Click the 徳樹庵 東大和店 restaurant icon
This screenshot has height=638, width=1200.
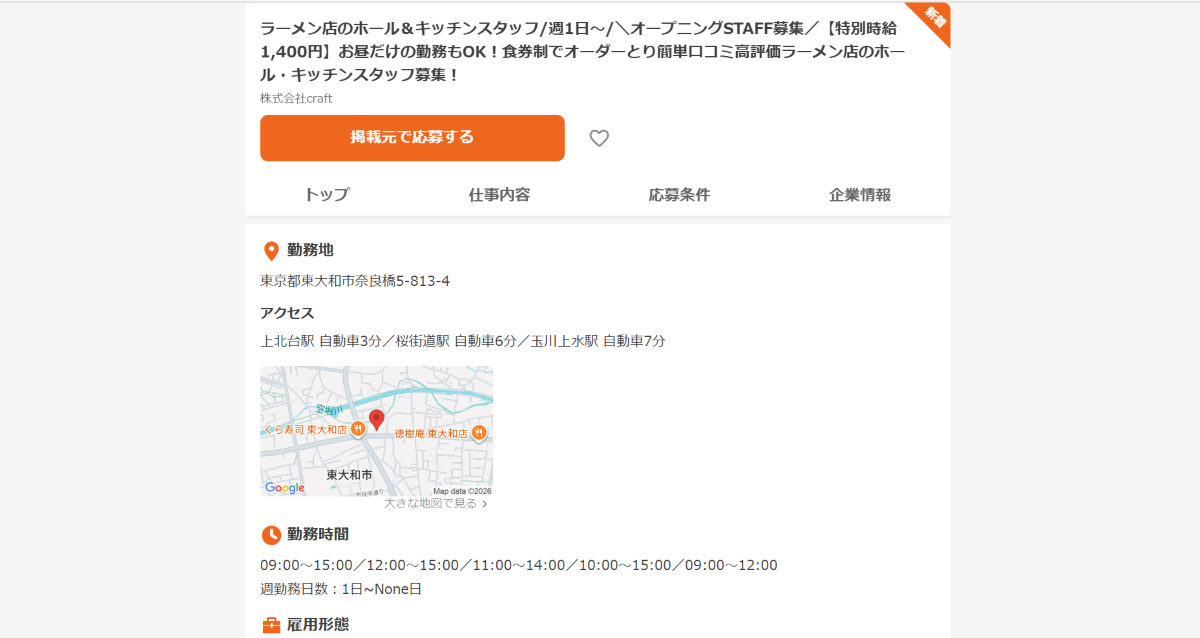[479, 433]
